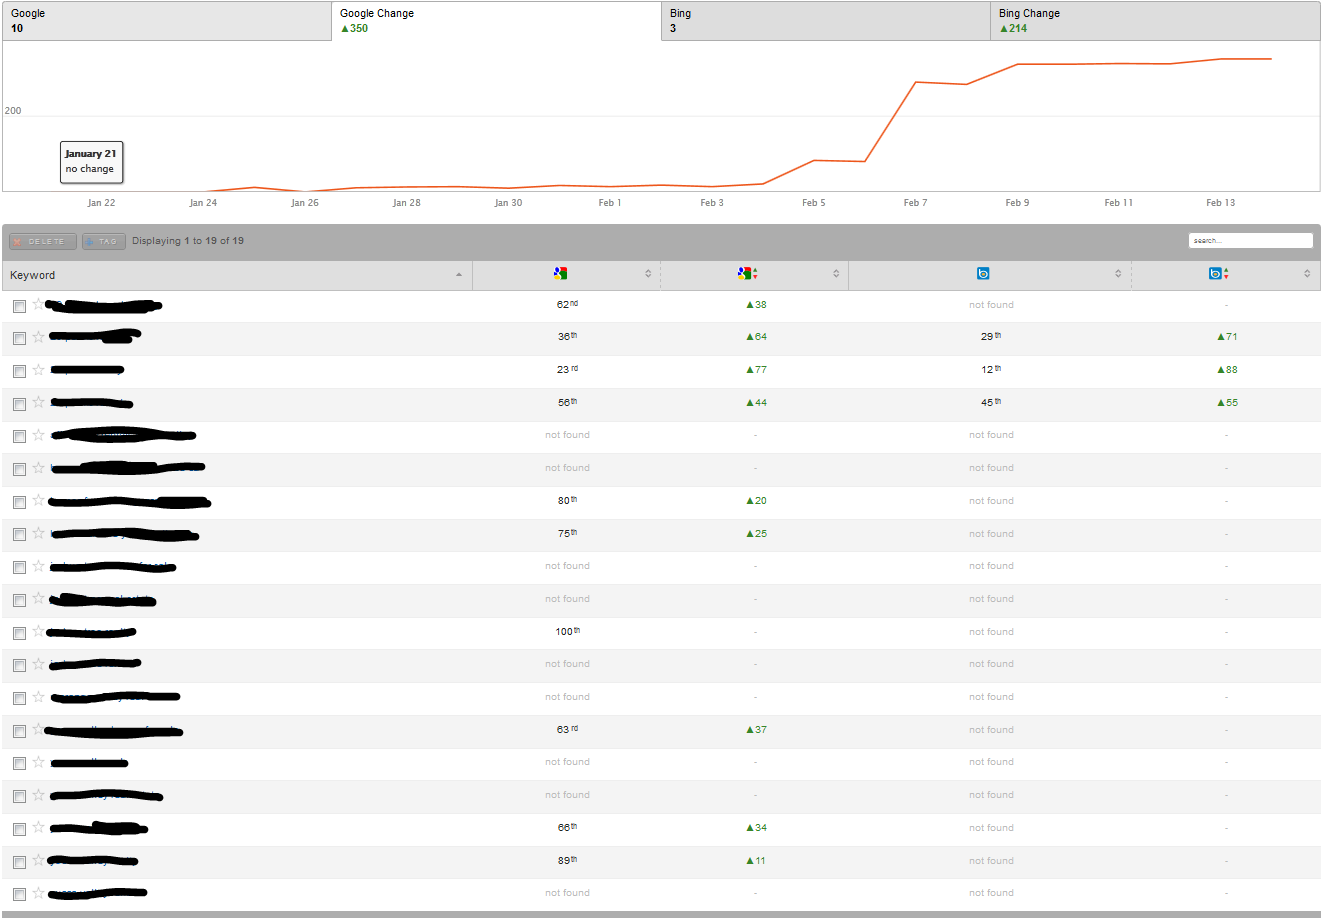Select the checkbox for the 63rd-ranked keyword

coord(19,731)
